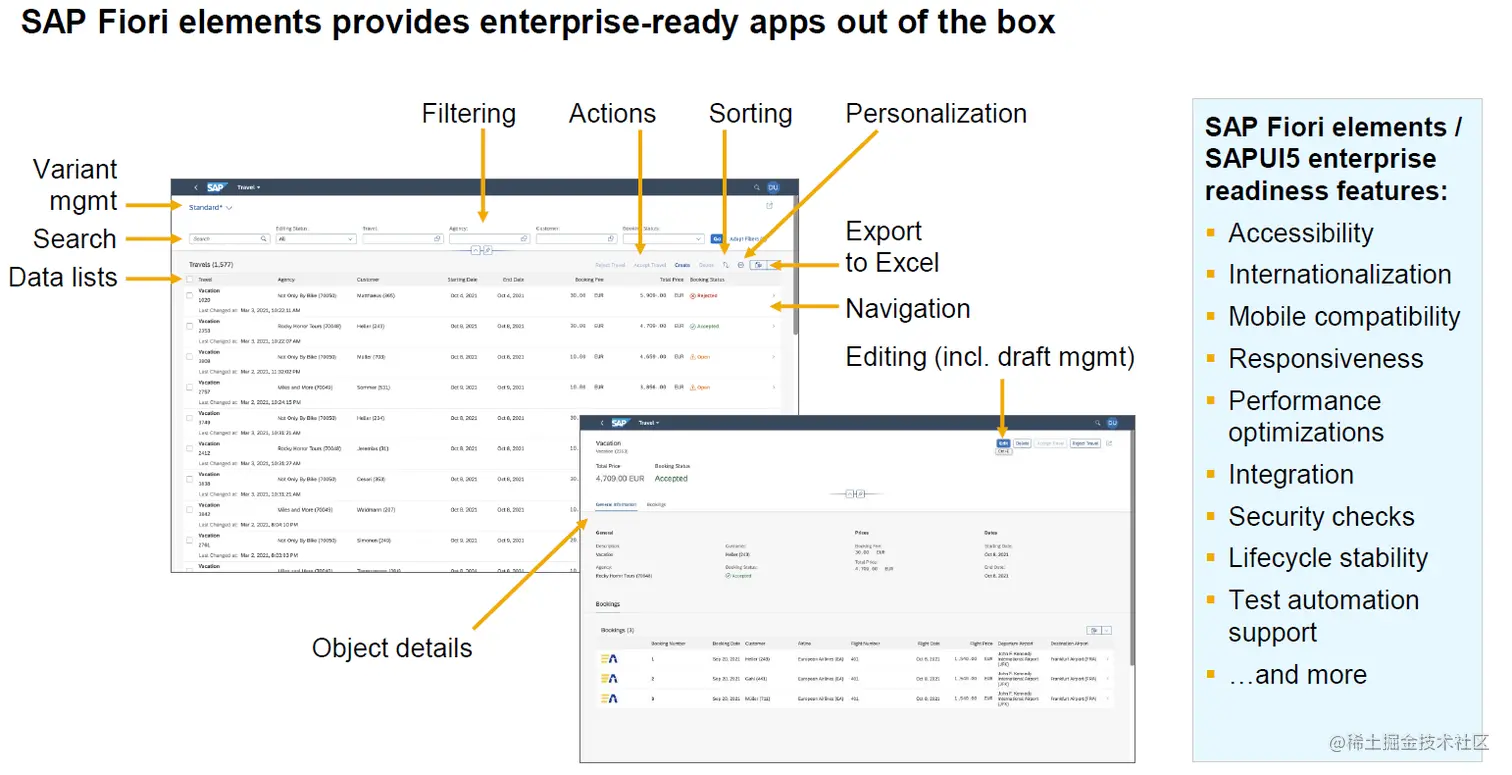Screen dimensions: 1512x775
Task: Open the search magnifier in list window header
Action: pyautogui.click(x=757, y=187)
